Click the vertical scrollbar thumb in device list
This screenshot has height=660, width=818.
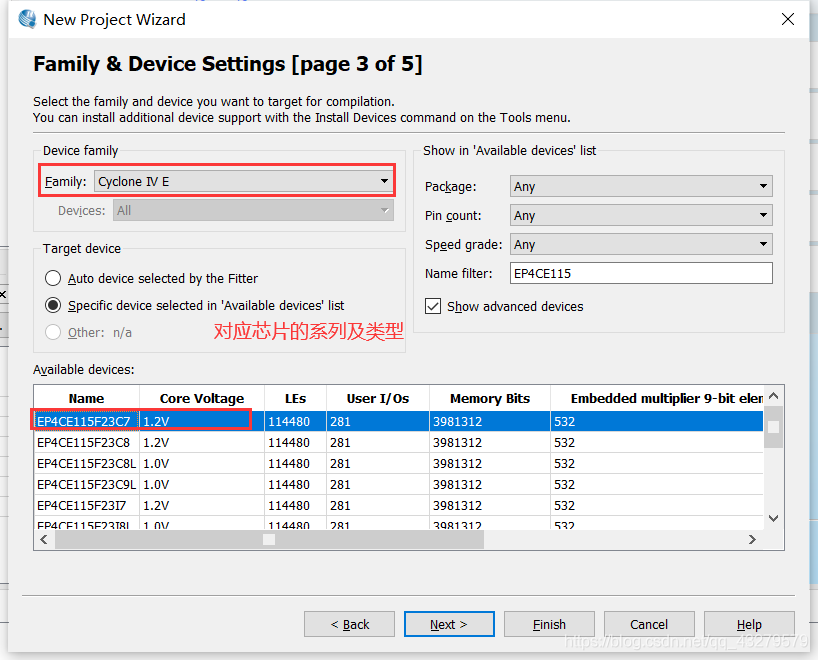pos(774,427)
